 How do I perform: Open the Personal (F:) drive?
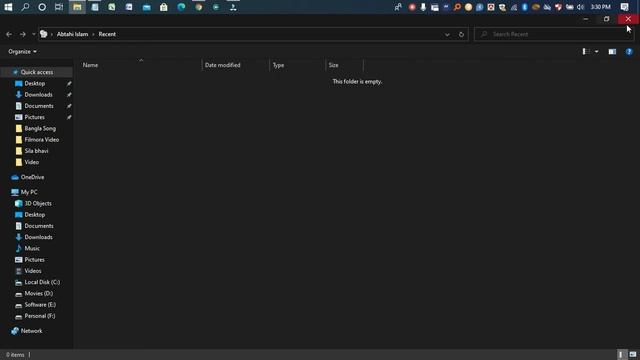click(40, 316)
